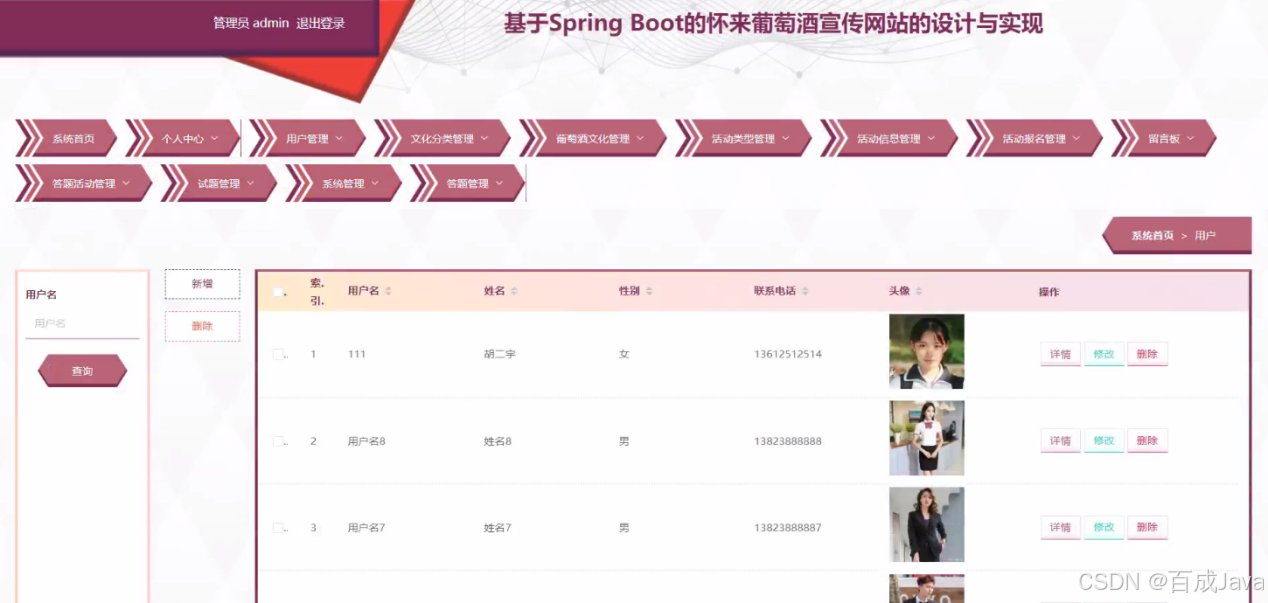Tick the select-all checkbox in table header

point(278,292)
